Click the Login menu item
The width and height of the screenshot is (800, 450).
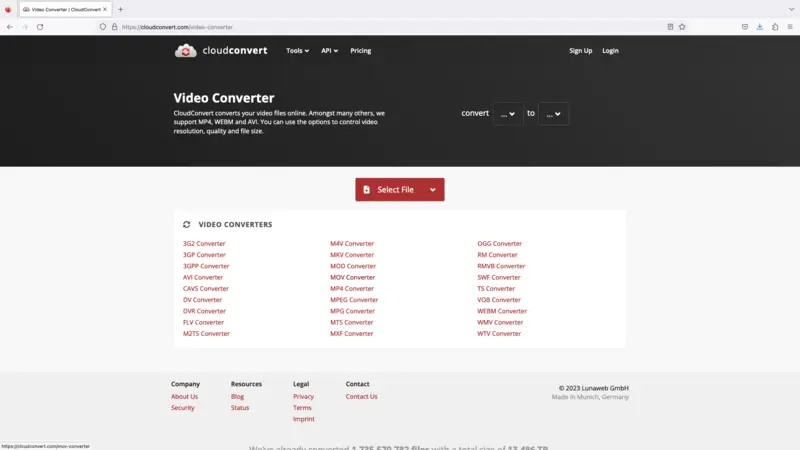point(610,51)
